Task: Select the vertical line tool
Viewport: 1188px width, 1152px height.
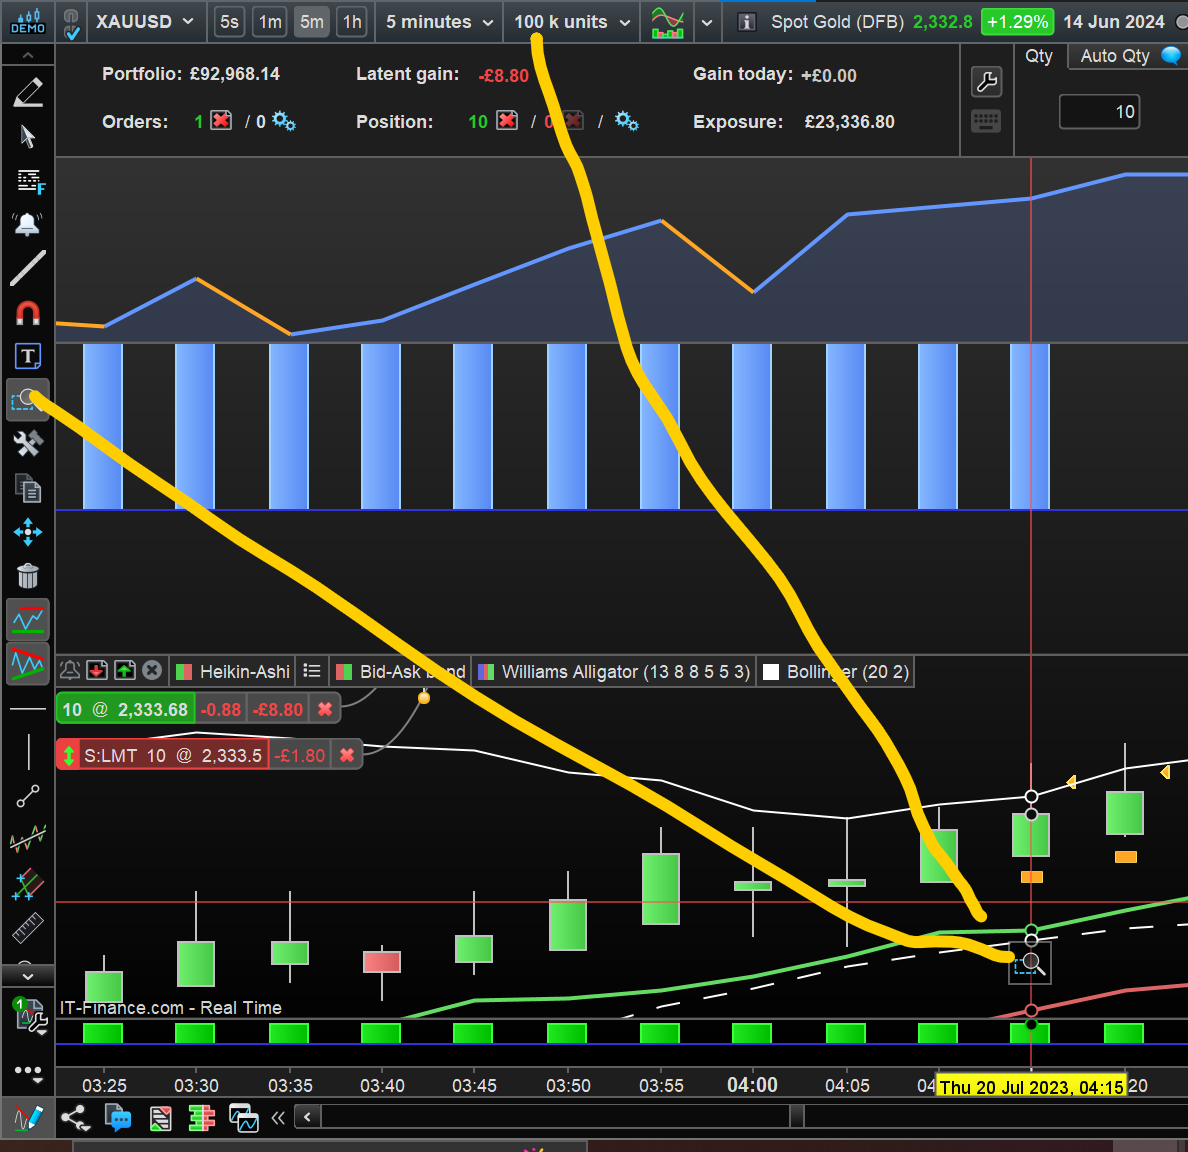Action: point(29,752)
